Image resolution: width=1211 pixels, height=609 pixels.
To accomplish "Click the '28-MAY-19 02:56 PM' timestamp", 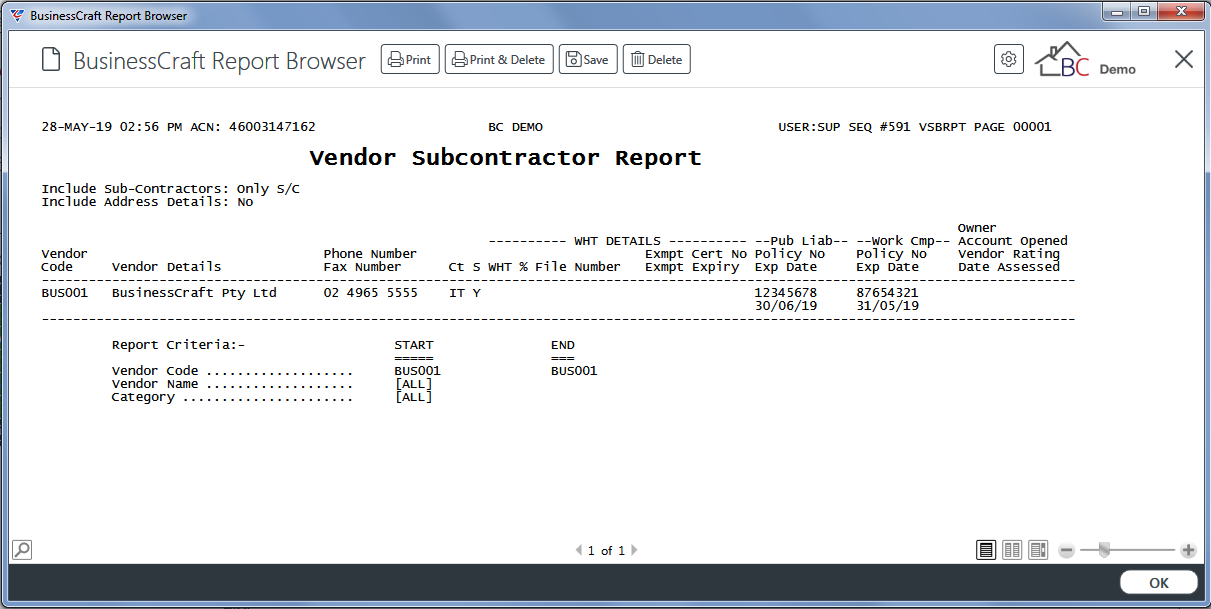I will (112, 127).
